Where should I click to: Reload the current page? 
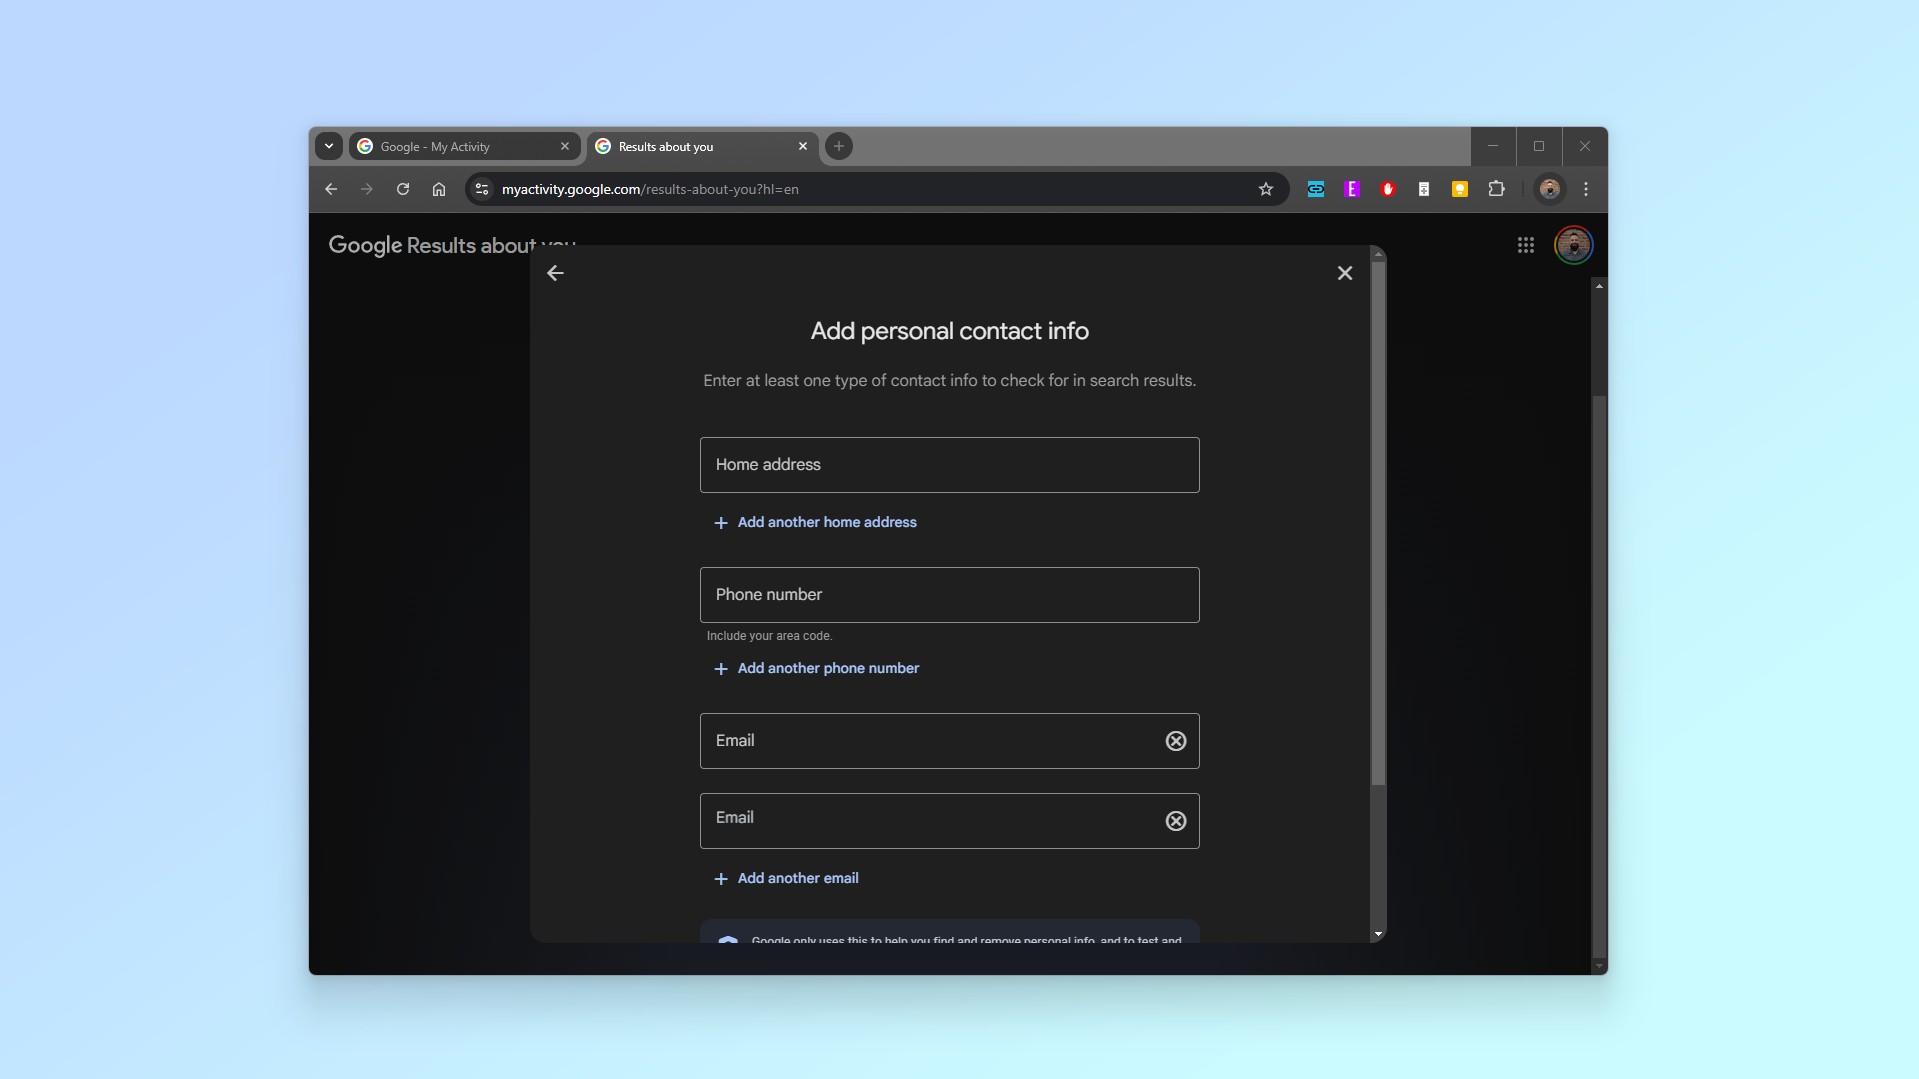(x=402, y=189)
